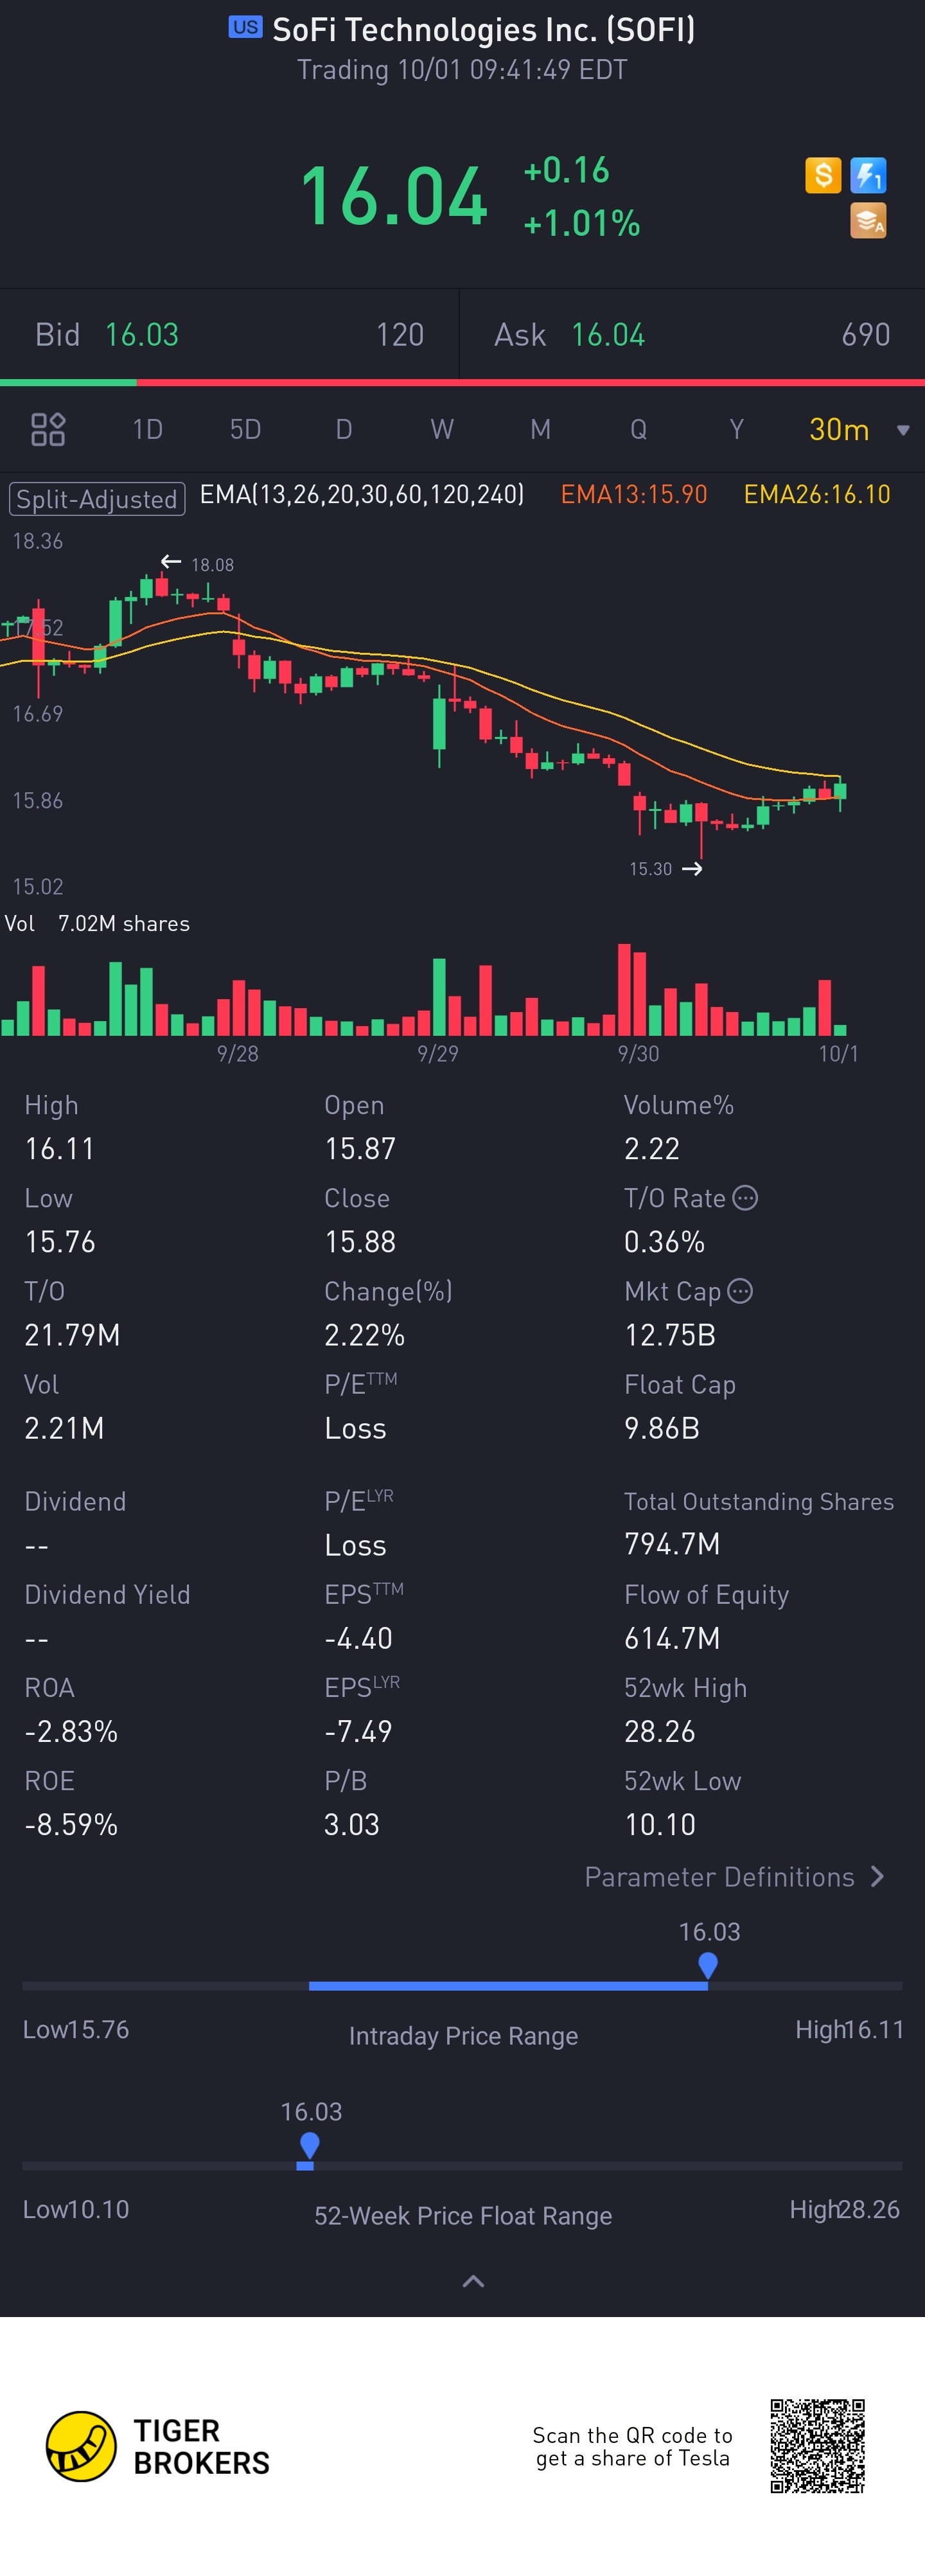The height and width of the screenshot is (2576, 925).
Task: Tap the 9/29 date axis label
Action: (x=438, y=1053)
